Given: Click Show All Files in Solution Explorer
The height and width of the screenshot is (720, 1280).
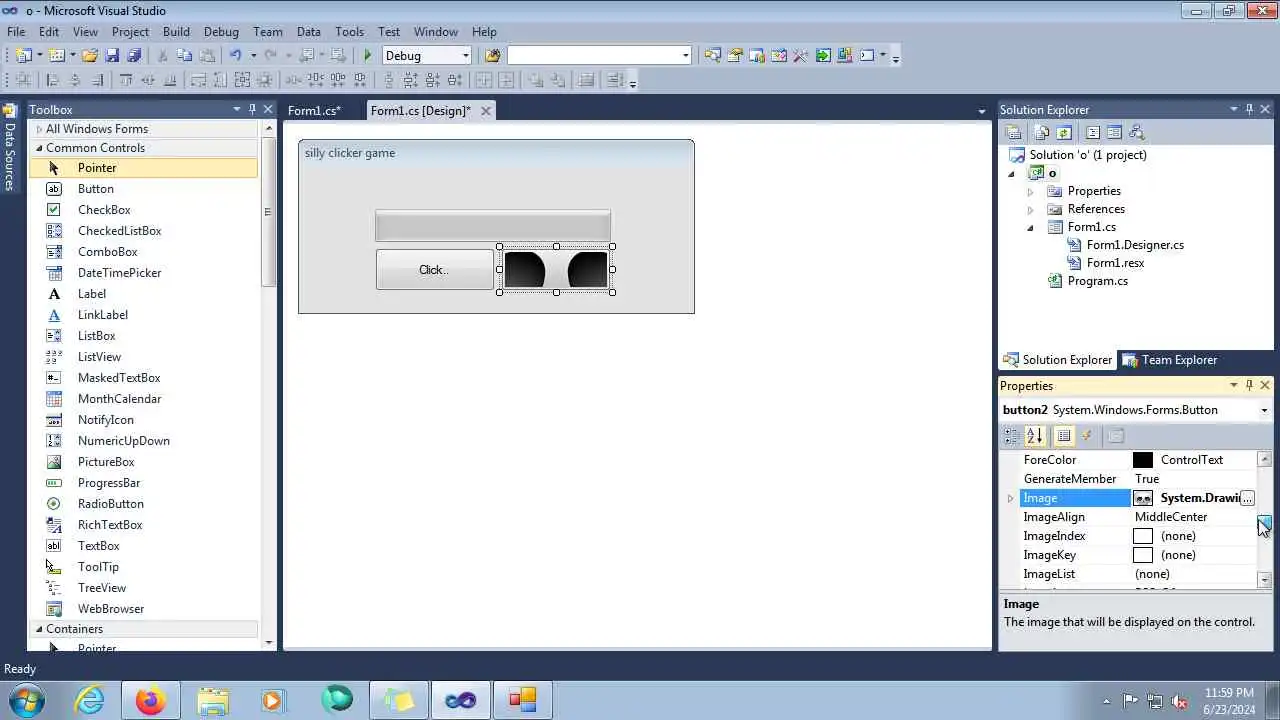Looking at the screenshot, I should coord(1042,132).
